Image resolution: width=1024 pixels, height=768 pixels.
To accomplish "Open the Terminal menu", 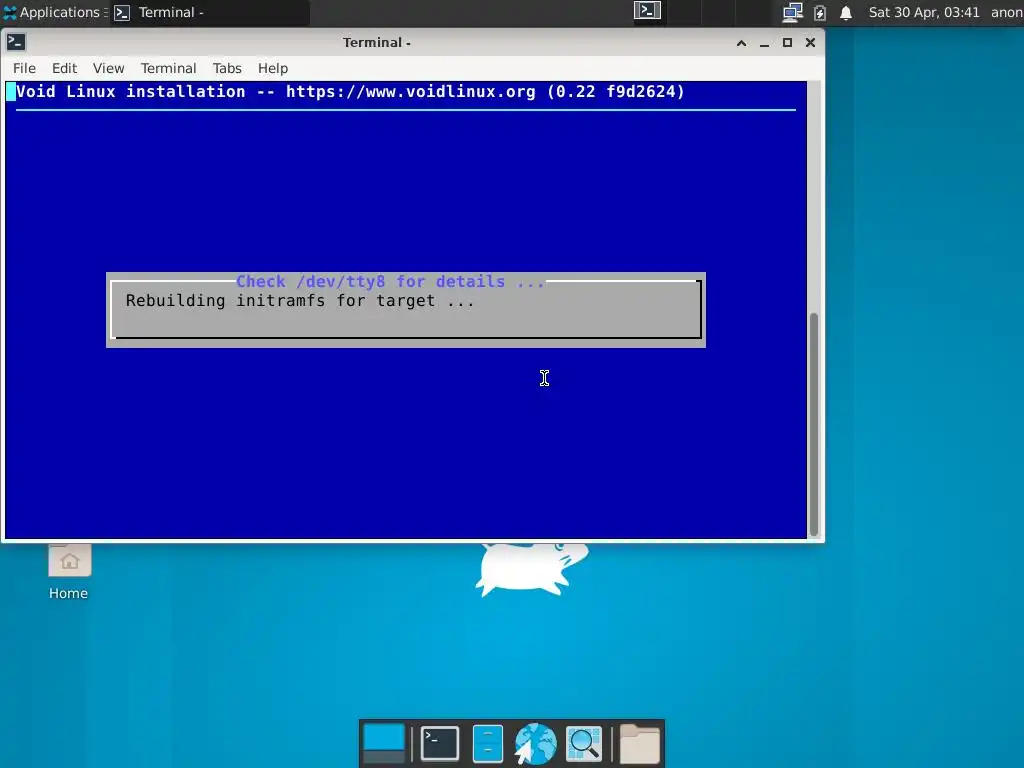I will coord(168,68).
